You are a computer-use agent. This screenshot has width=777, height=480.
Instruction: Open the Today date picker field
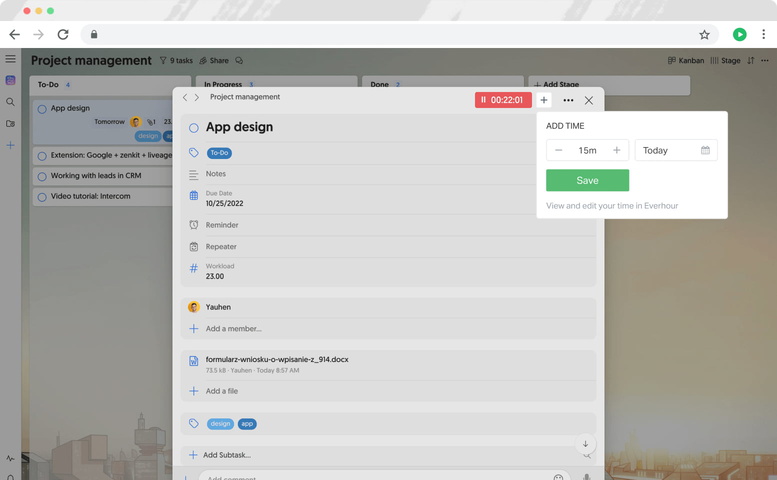click(x=676, y=150)
